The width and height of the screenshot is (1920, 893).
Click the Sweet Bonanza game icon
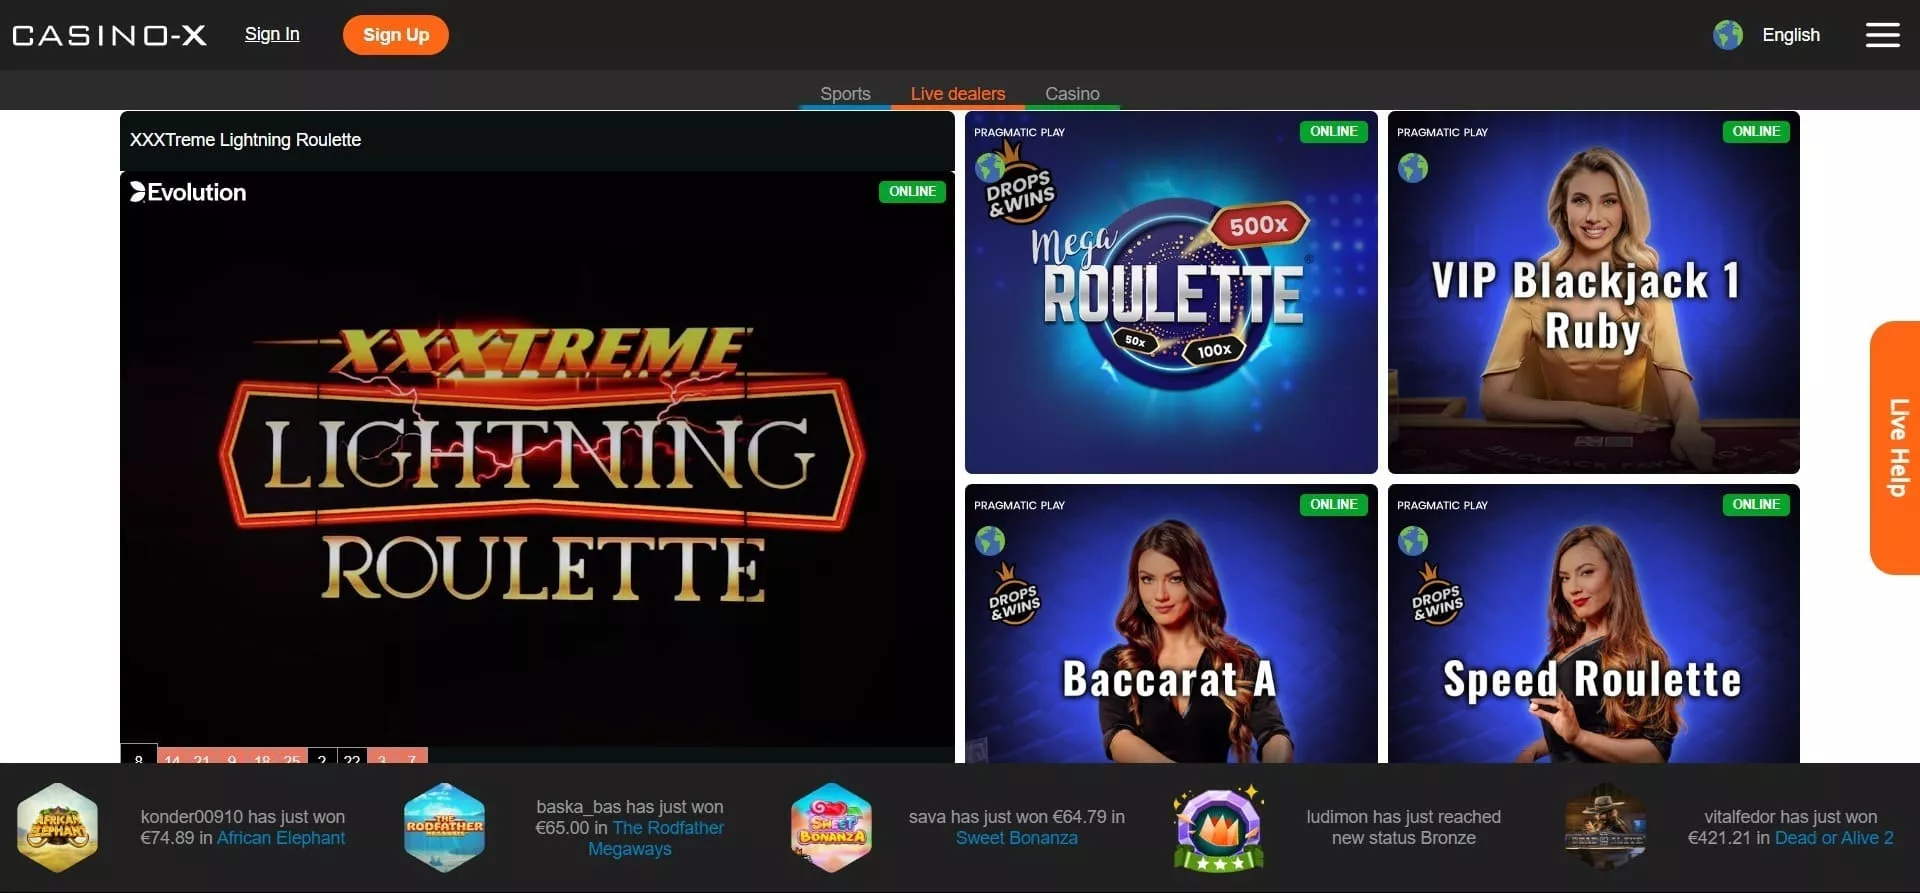coord(831,828)
